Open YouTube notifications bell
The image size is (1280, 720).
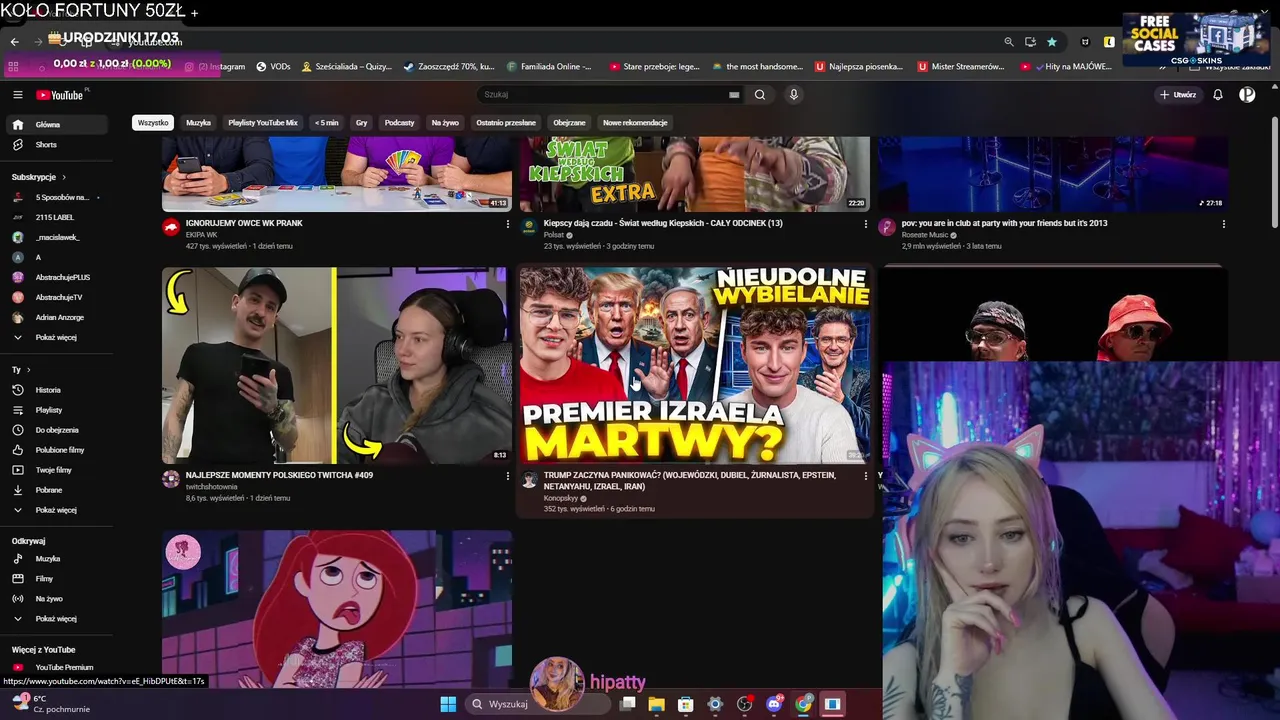coord(1218,95)
